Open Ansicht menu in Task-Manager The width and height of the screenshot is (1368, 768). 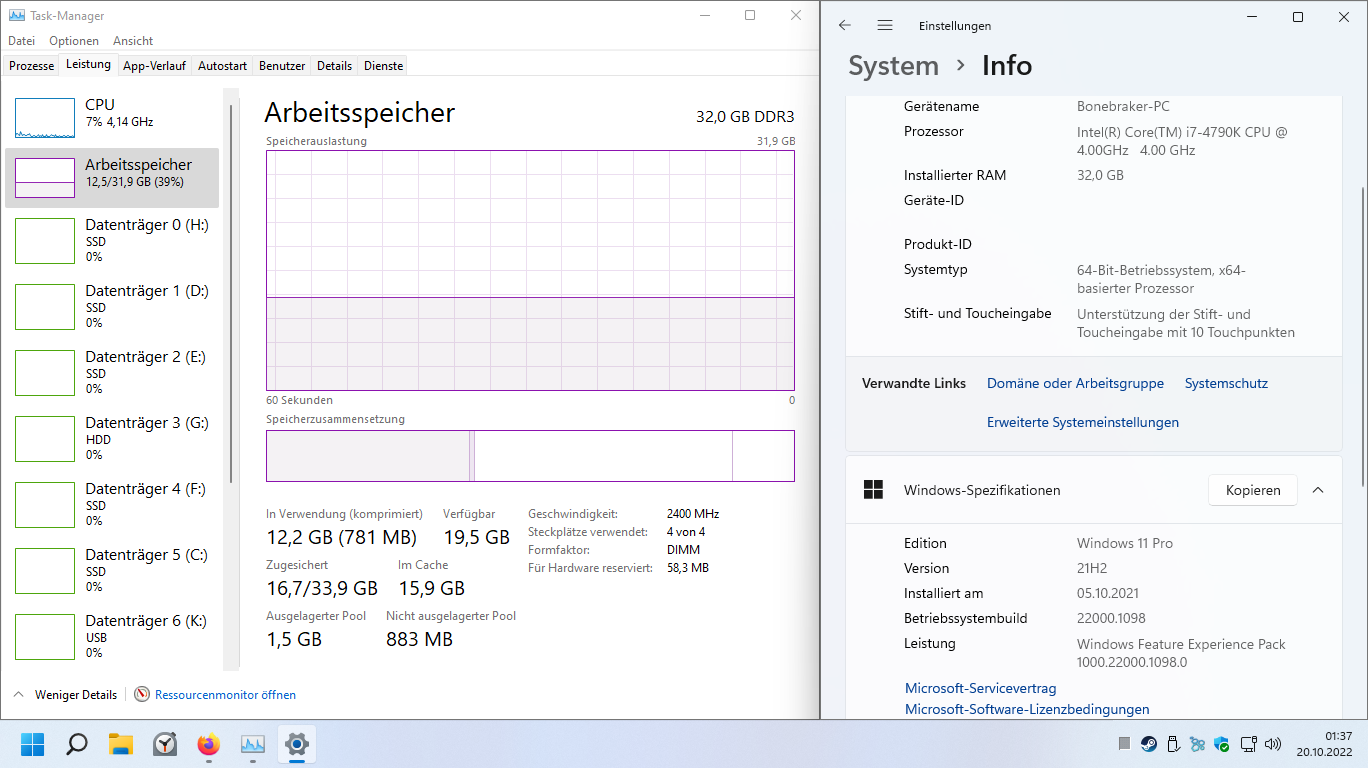pos(133,41)
